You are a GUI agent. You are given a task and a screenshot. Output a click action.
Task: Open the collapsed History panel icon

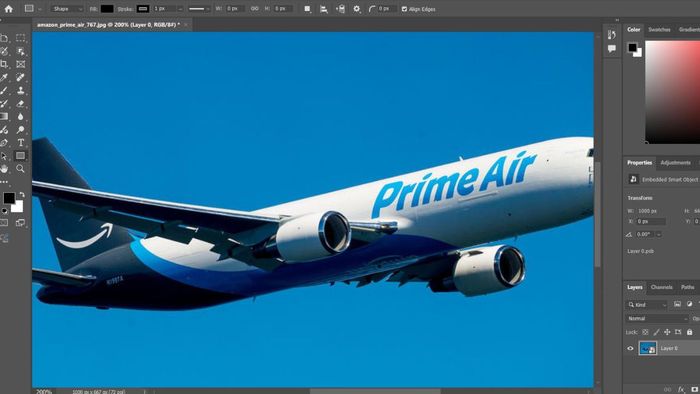click(612, 35)
